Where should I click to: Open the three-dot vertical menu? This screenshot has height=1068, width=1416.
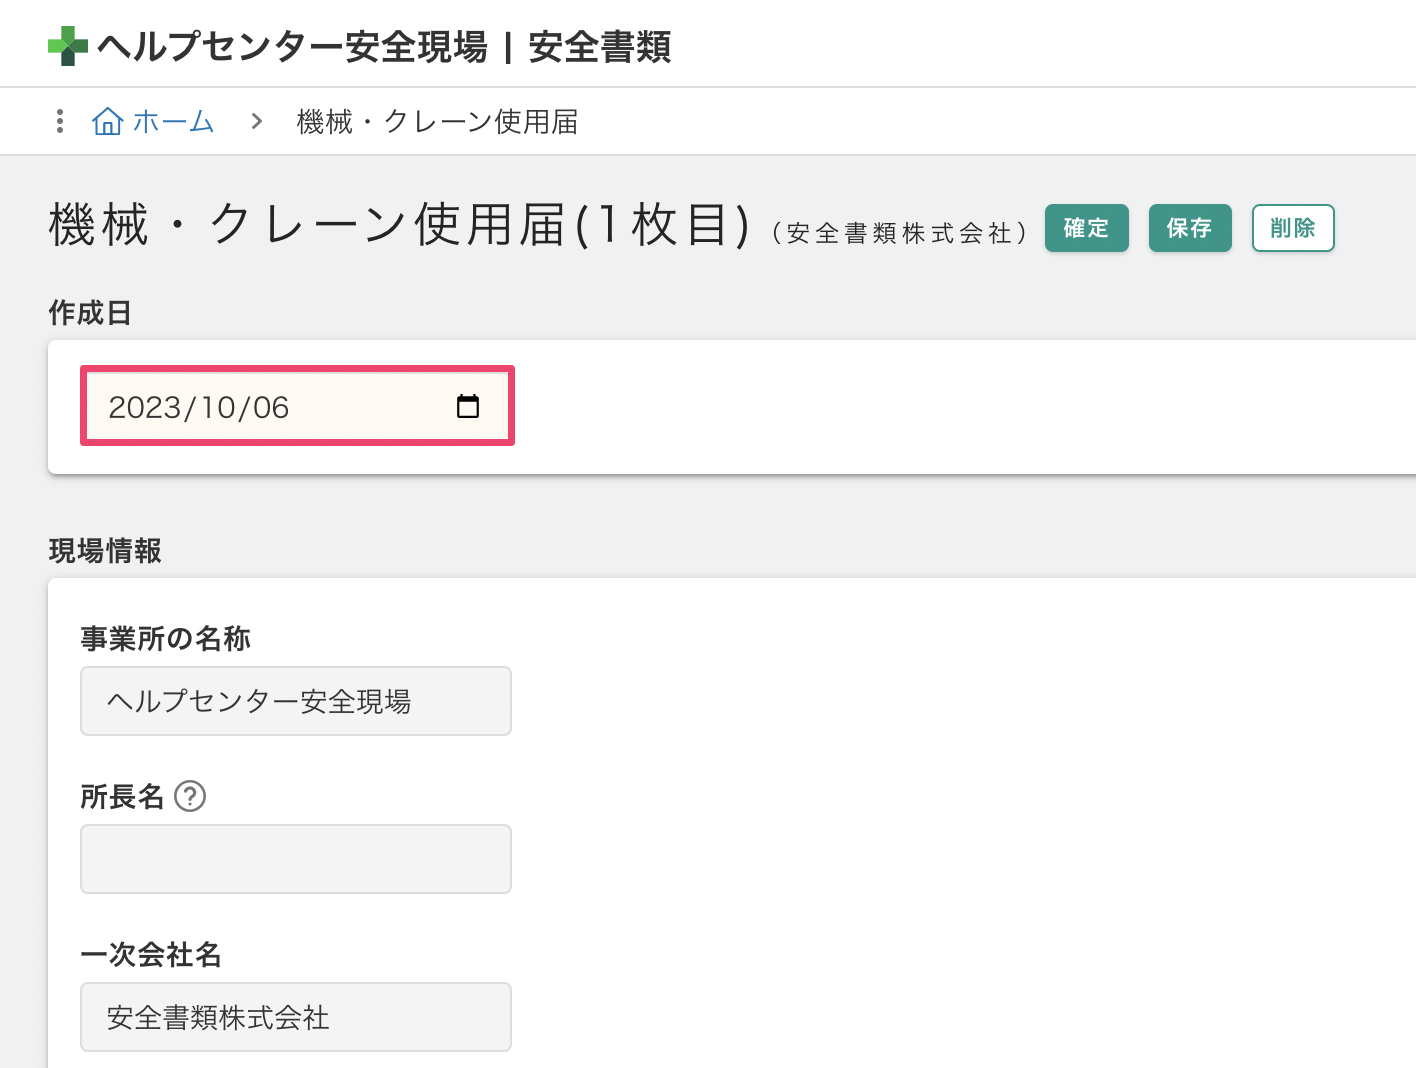tap(60, 121)
